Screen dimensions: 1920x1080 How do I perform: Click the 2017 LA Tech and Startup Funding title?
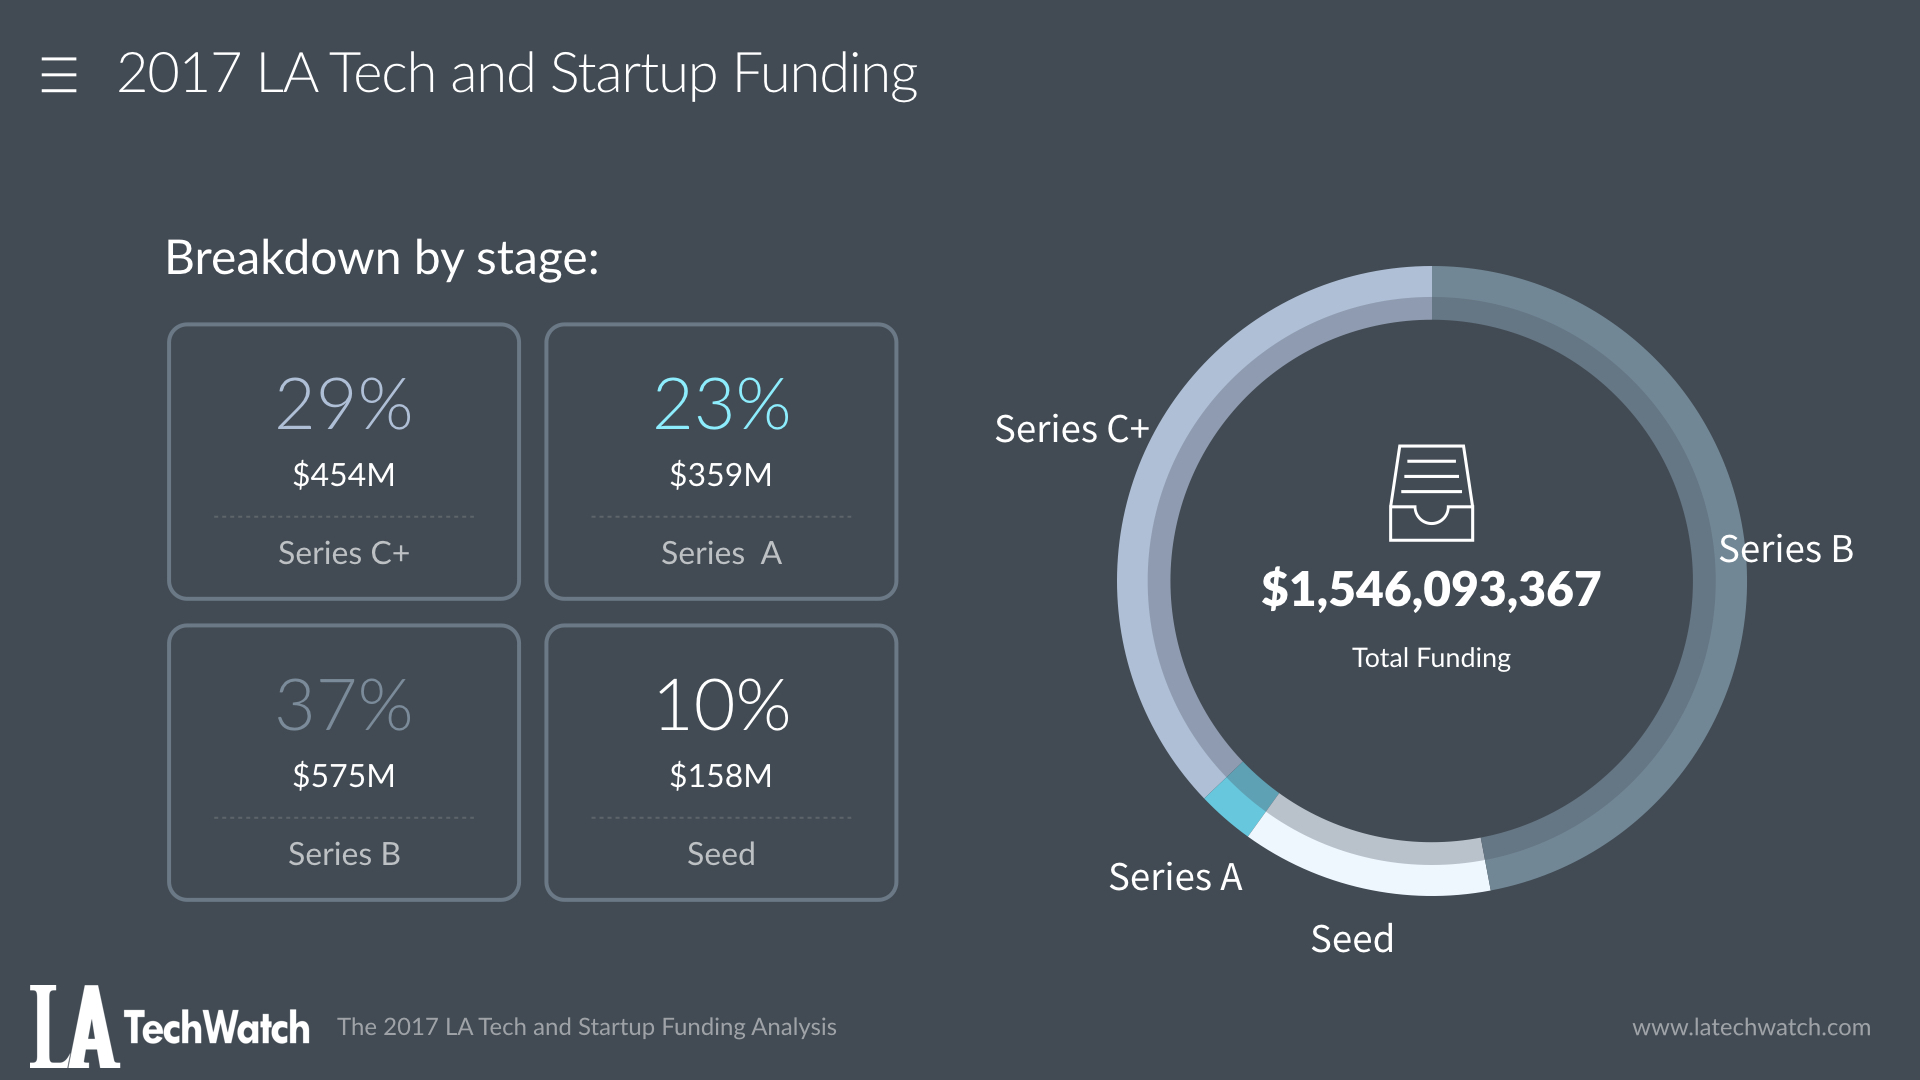(x=517, y=74)
